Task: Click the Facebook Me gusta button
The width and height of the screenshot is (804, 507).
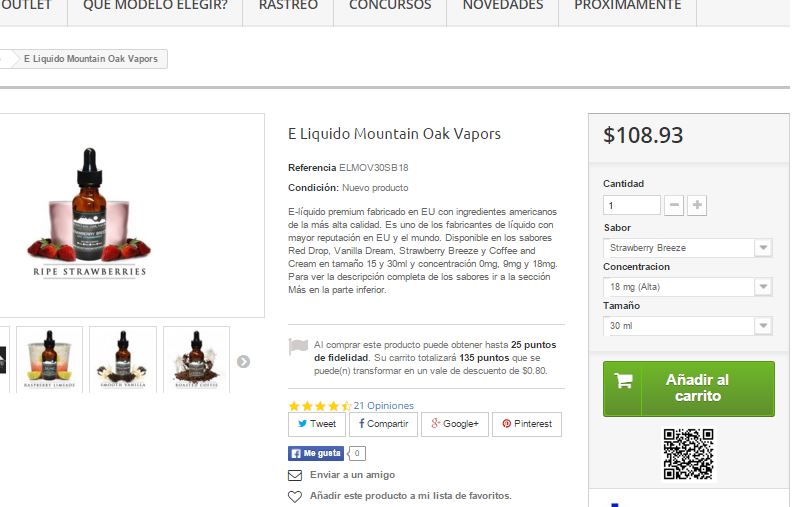Action: (x=316, y=453)
